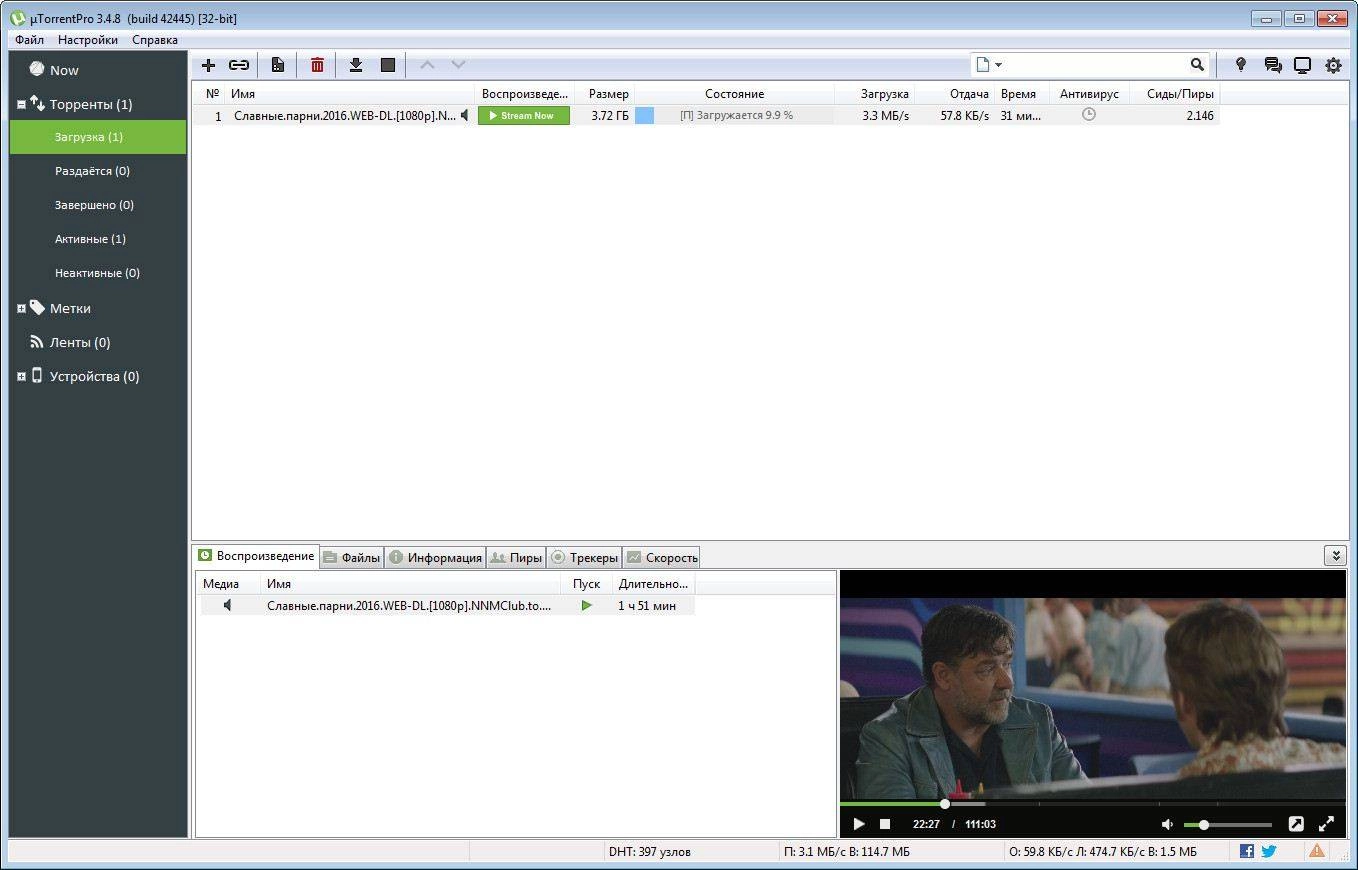Image resolution: width=1358 pixels, height=870 pixels.
Task: Expand the Метки section
Action: coord(21,308)
